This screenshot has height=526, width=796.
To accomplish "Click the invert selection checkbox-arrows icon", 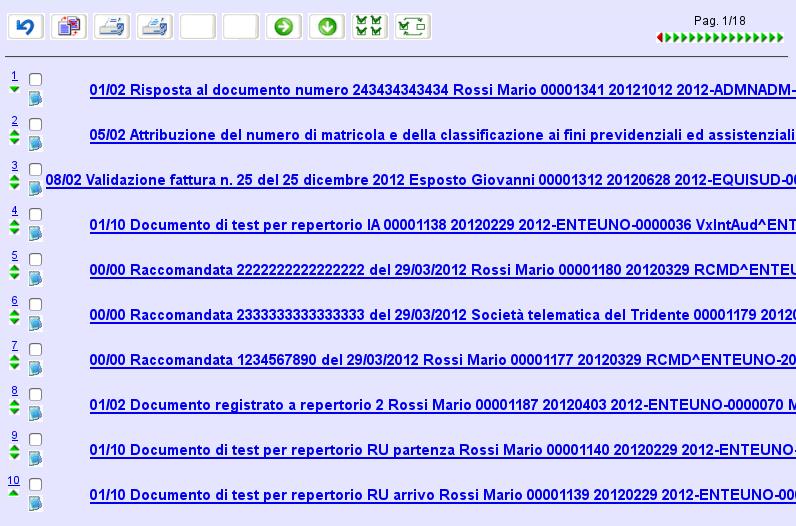I will (x=413, y=26).
